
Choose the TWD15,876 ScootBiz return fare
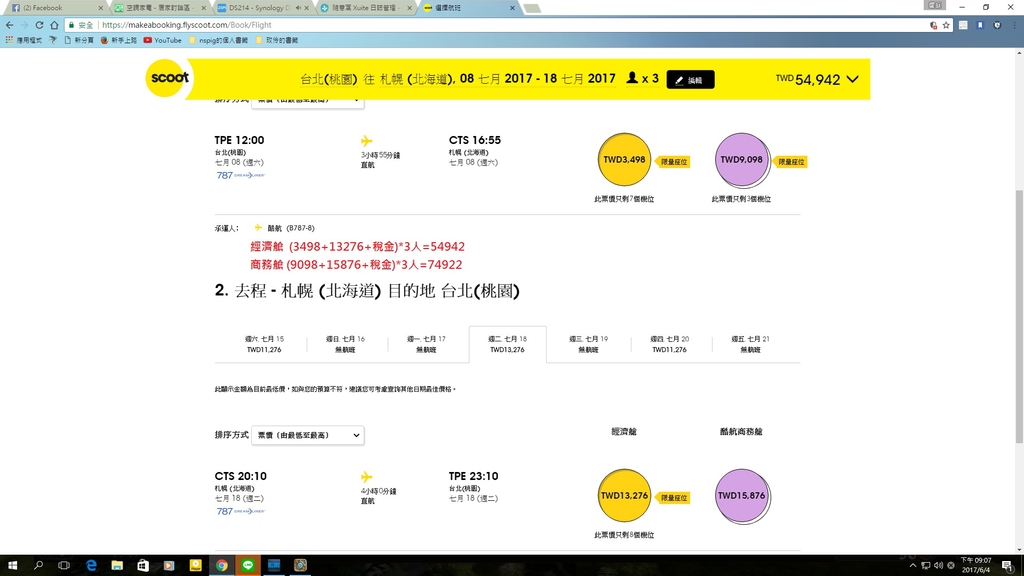pyautogui.click(x=741, y=496)
